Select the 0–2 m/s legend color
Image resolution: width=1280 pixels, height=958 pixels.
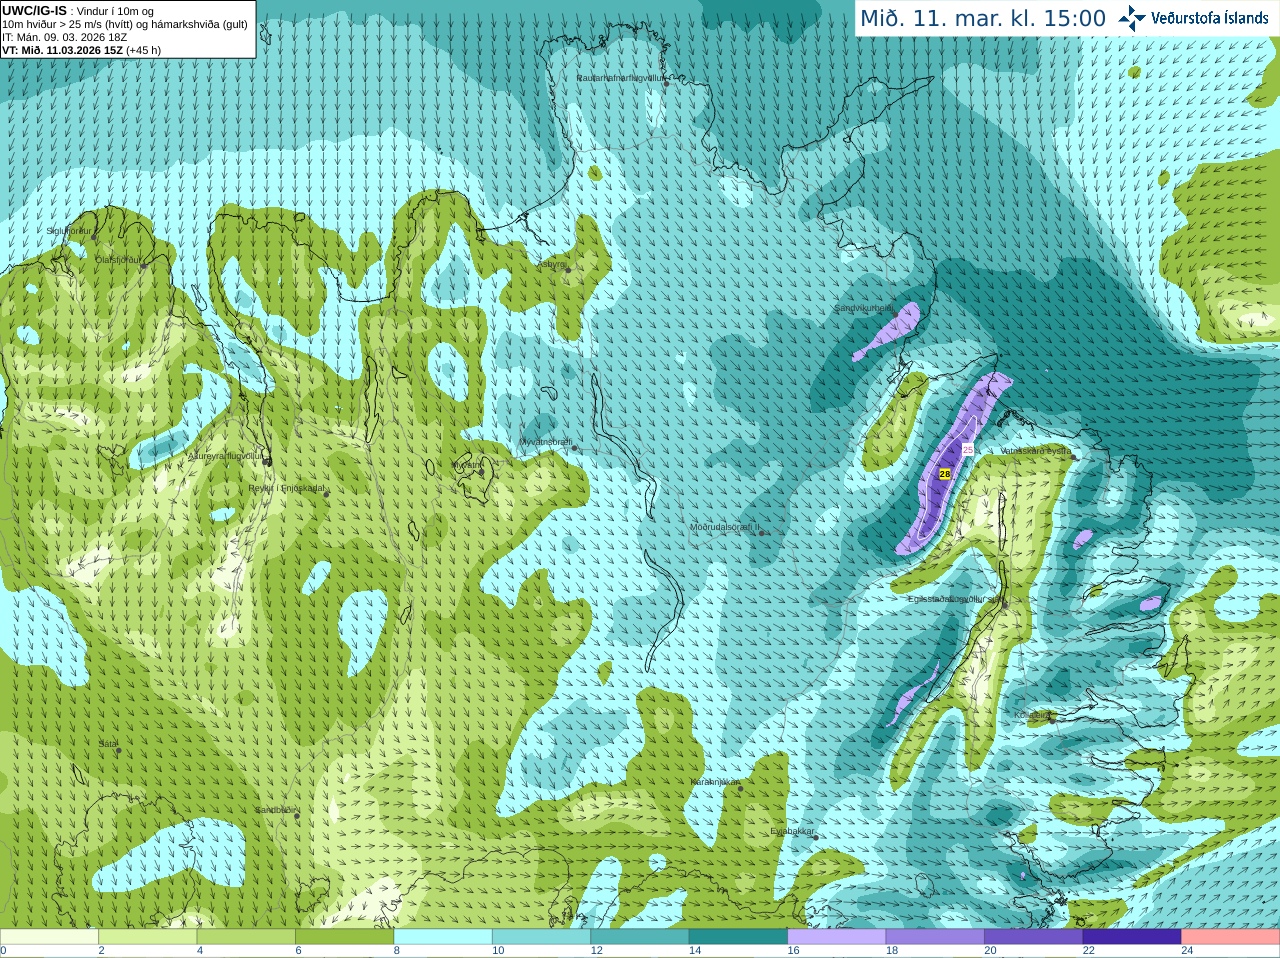49,937
